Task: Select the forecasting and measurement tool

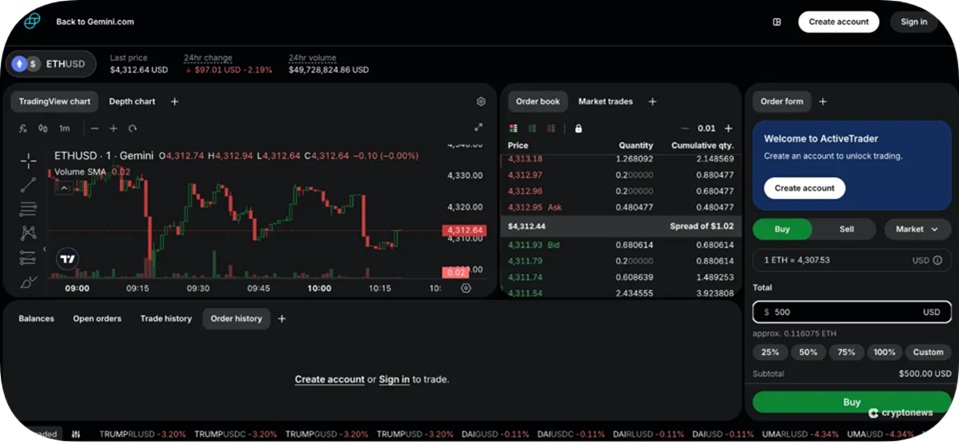Action: pyautogui.click(x=28, y=257)
